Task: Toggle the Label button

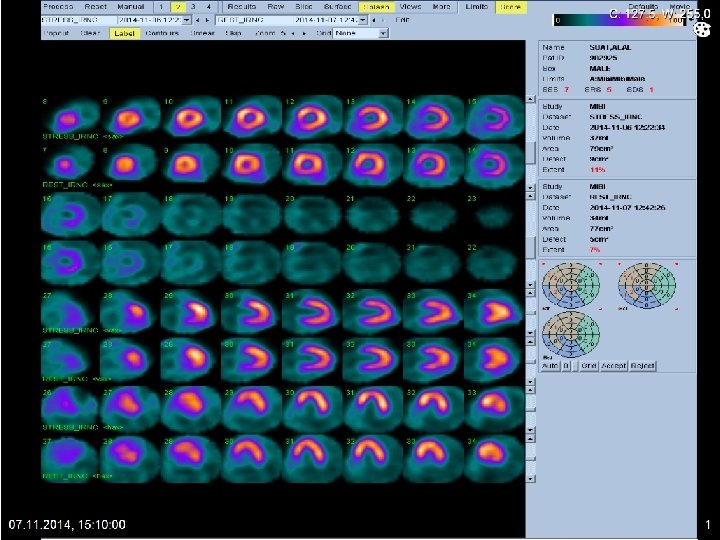Action: click(124, 33)
